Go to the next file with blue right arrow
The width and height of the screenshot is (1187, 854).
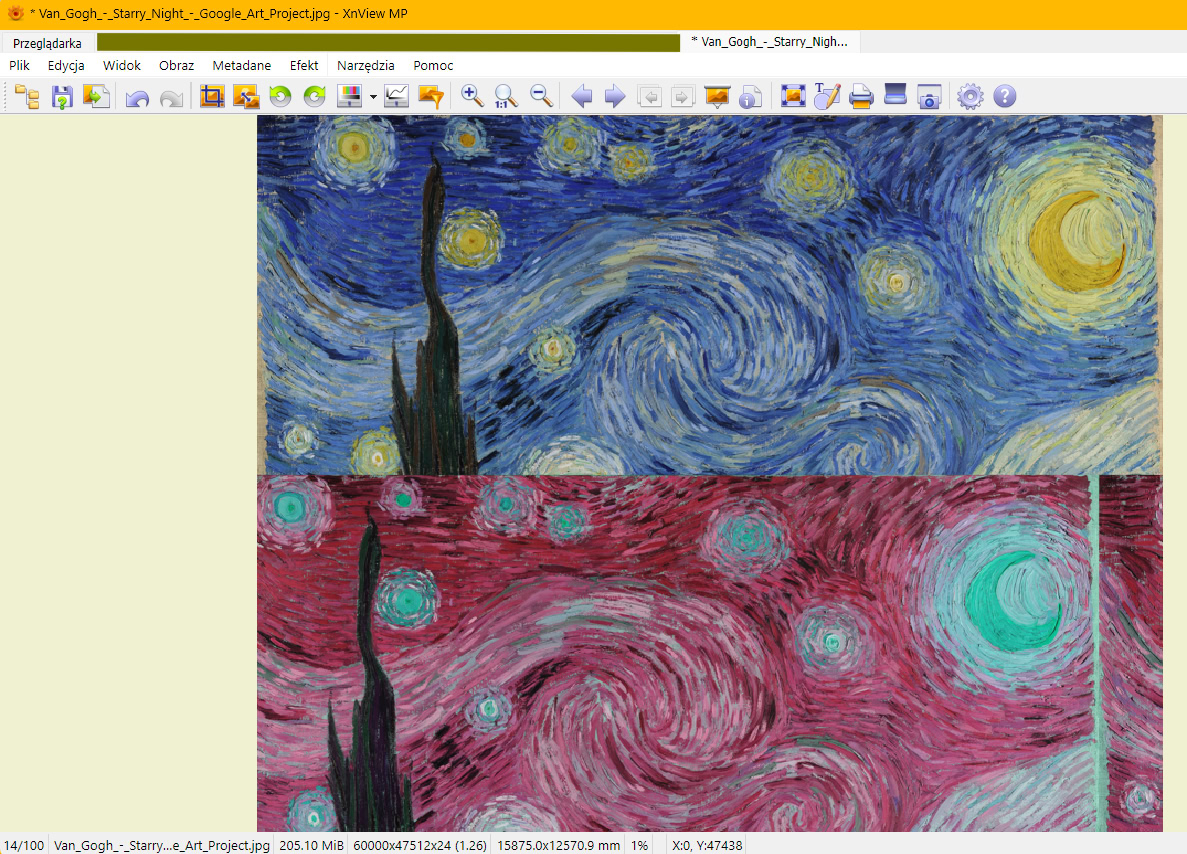coord(615,97)
